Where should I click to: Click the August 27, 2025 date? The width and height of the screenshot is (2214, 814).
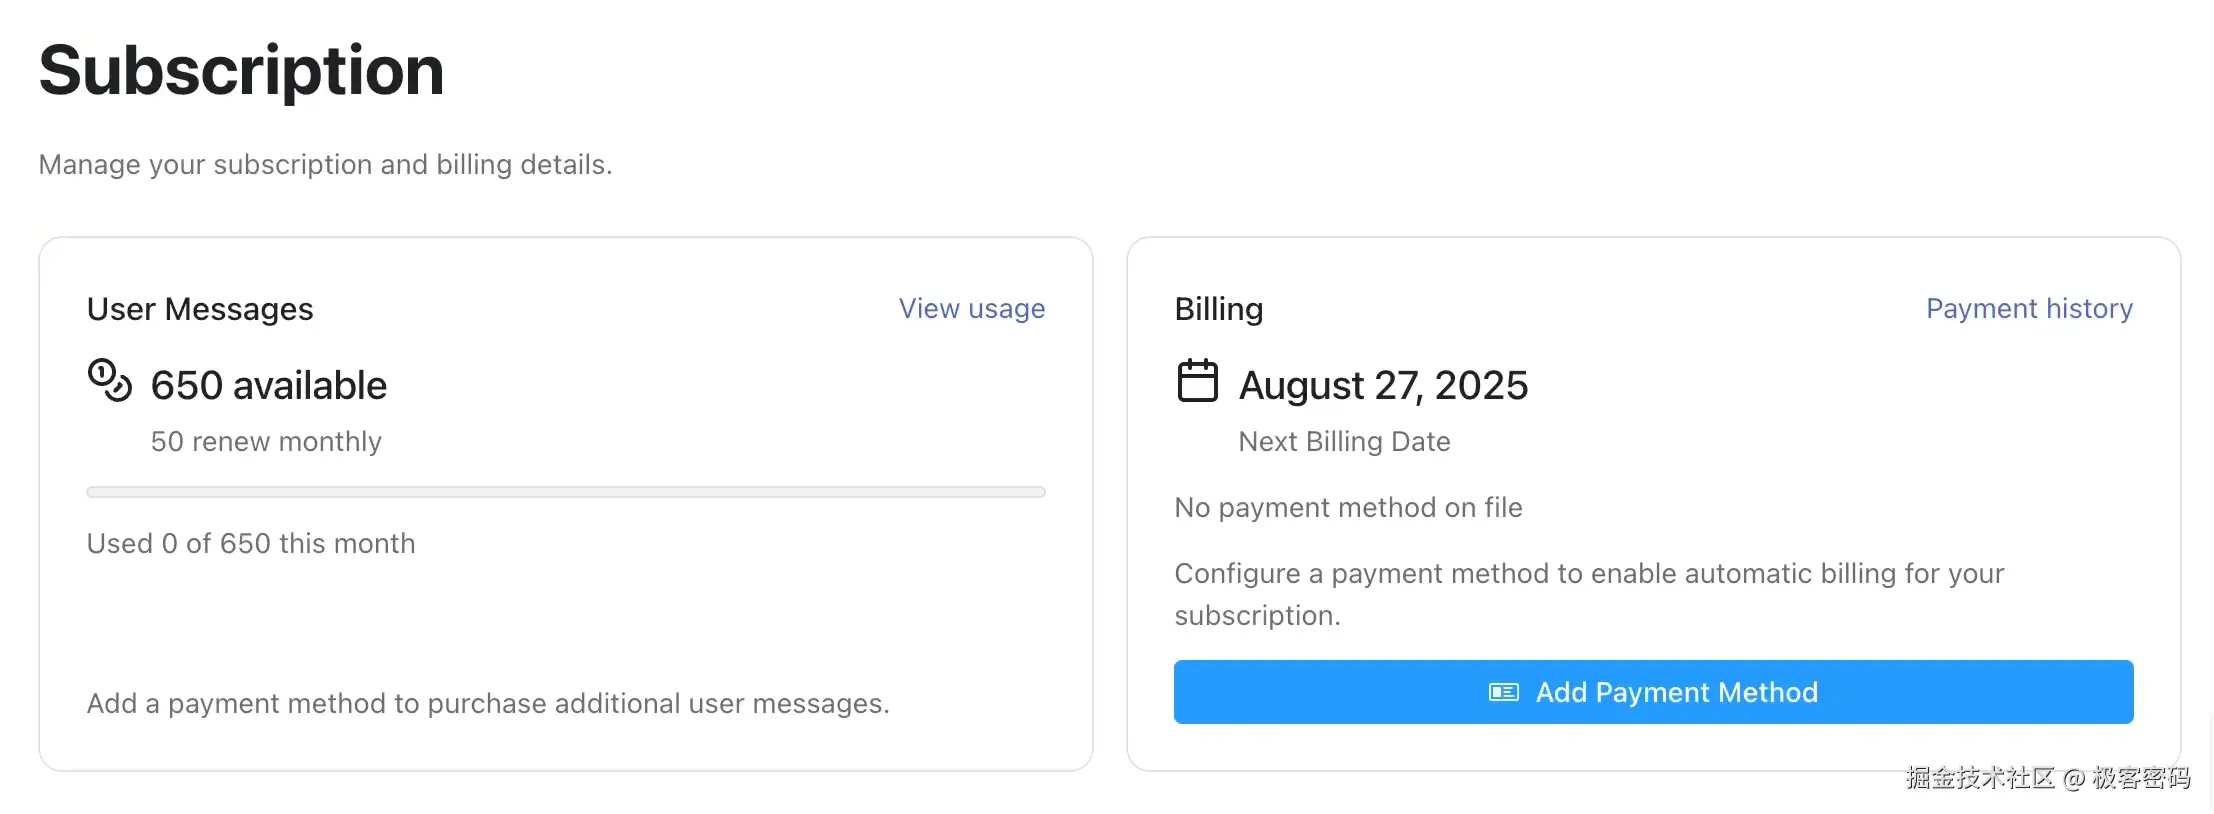tap(1383, 386)
